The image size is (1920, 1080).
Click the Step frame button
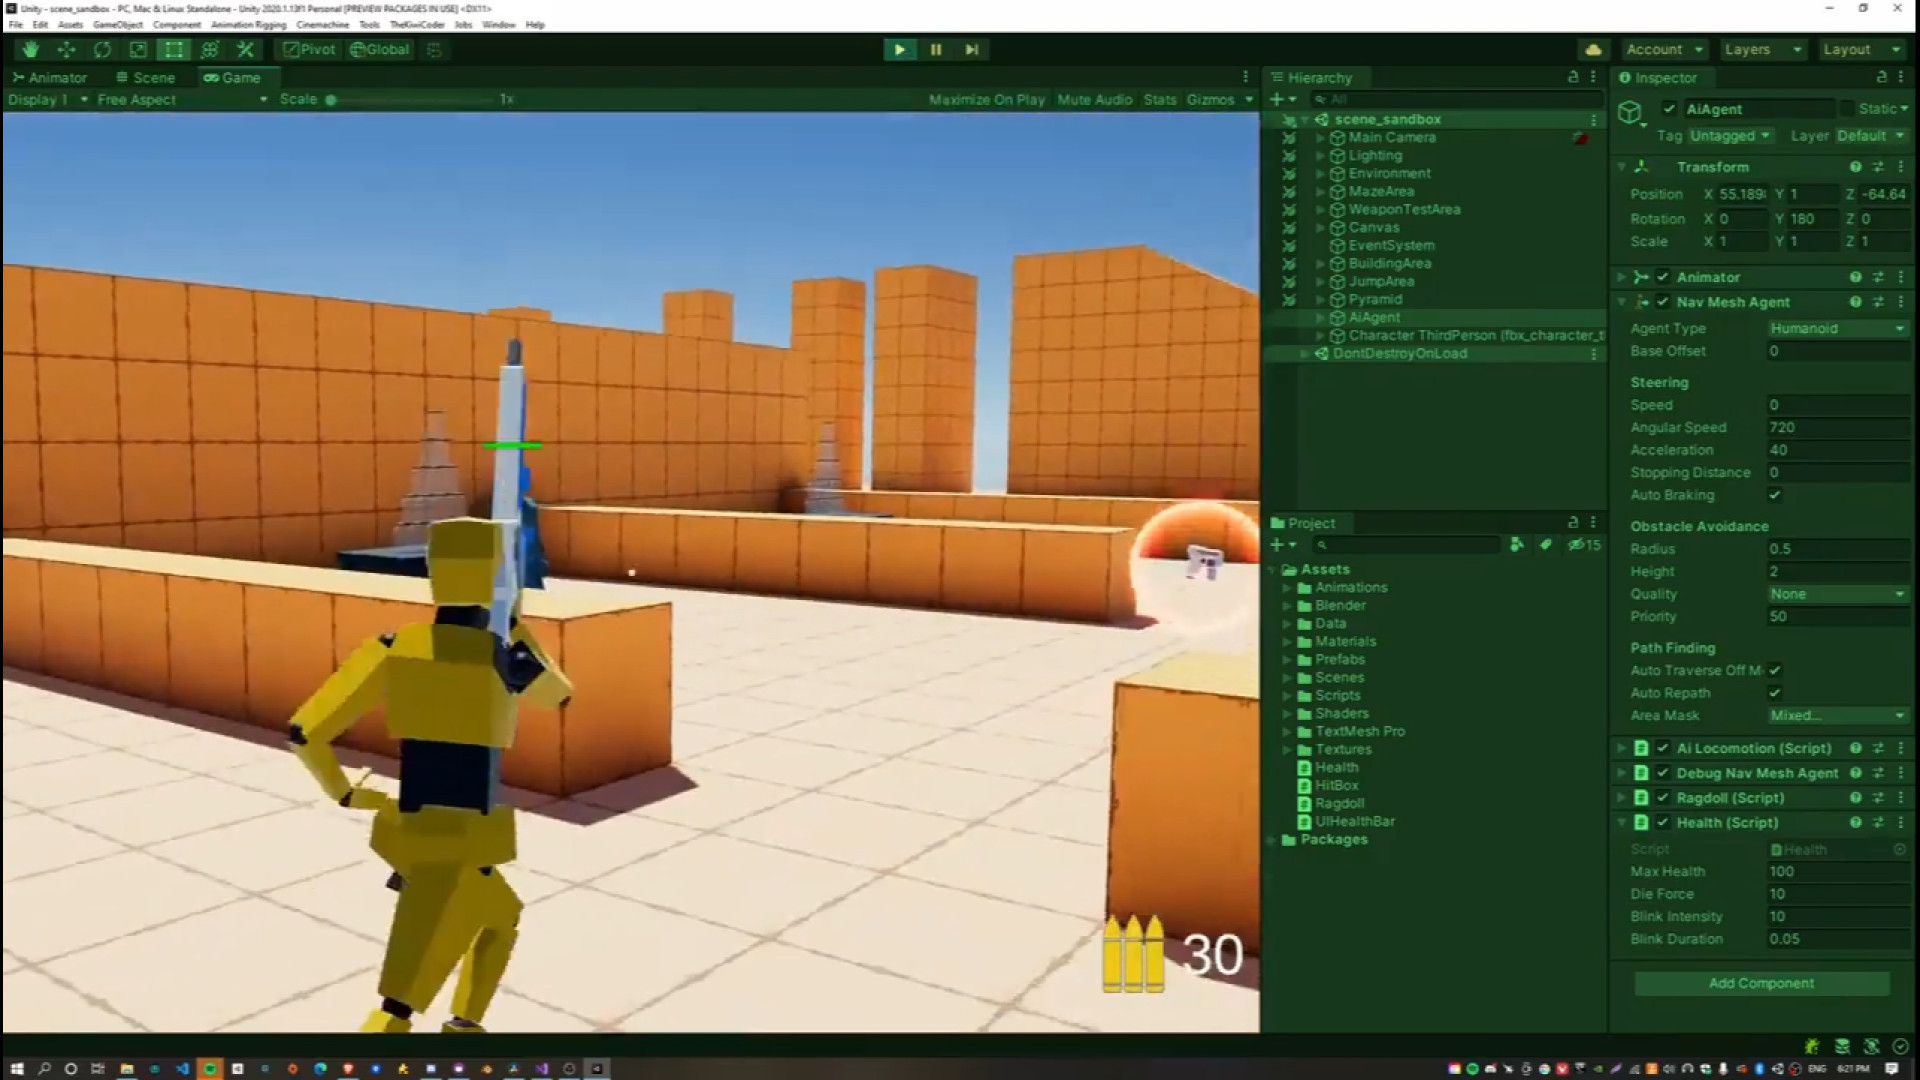971,49
